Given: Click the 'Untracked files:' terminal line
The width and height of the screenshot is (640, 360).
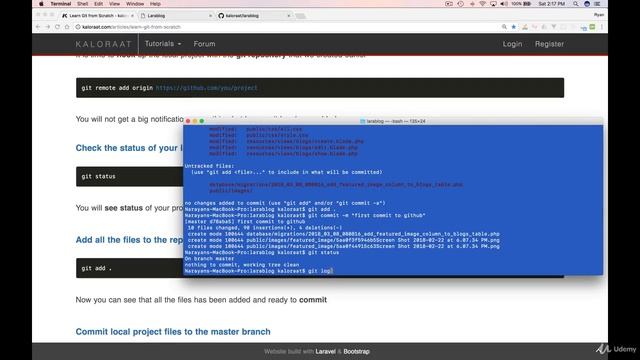Looking at the screenshot, I should [x=209, y=166].
